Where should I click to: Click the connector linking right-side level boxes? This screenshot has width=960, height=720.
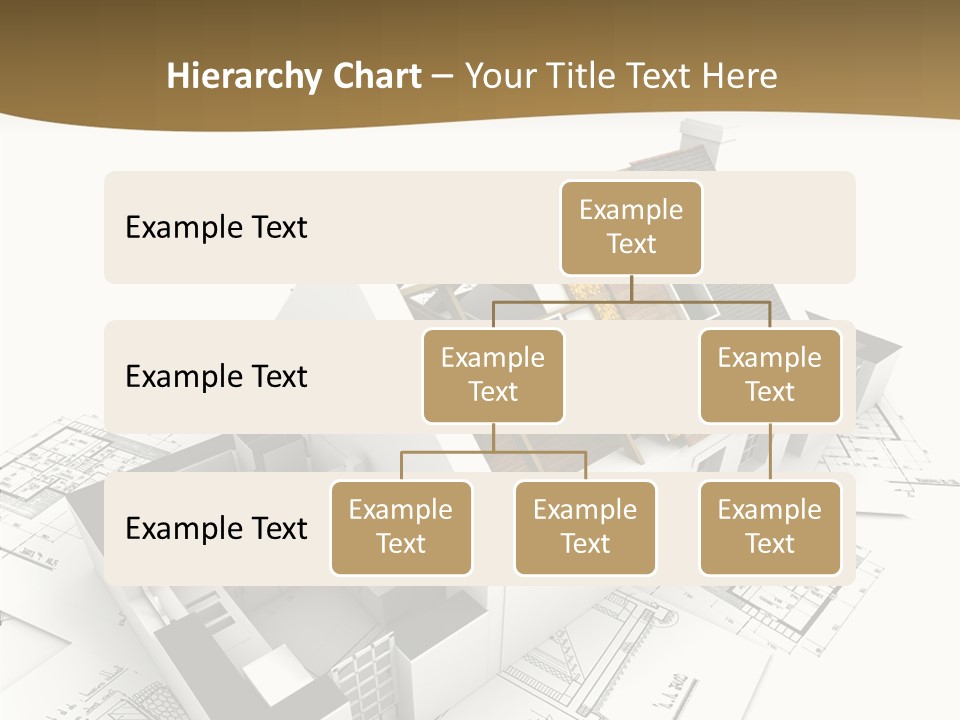[770, 450]
